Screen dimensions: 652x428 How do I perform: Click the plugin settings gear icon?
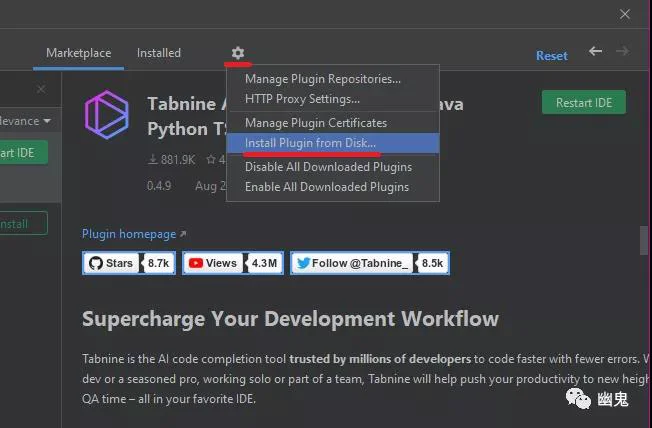237,53
